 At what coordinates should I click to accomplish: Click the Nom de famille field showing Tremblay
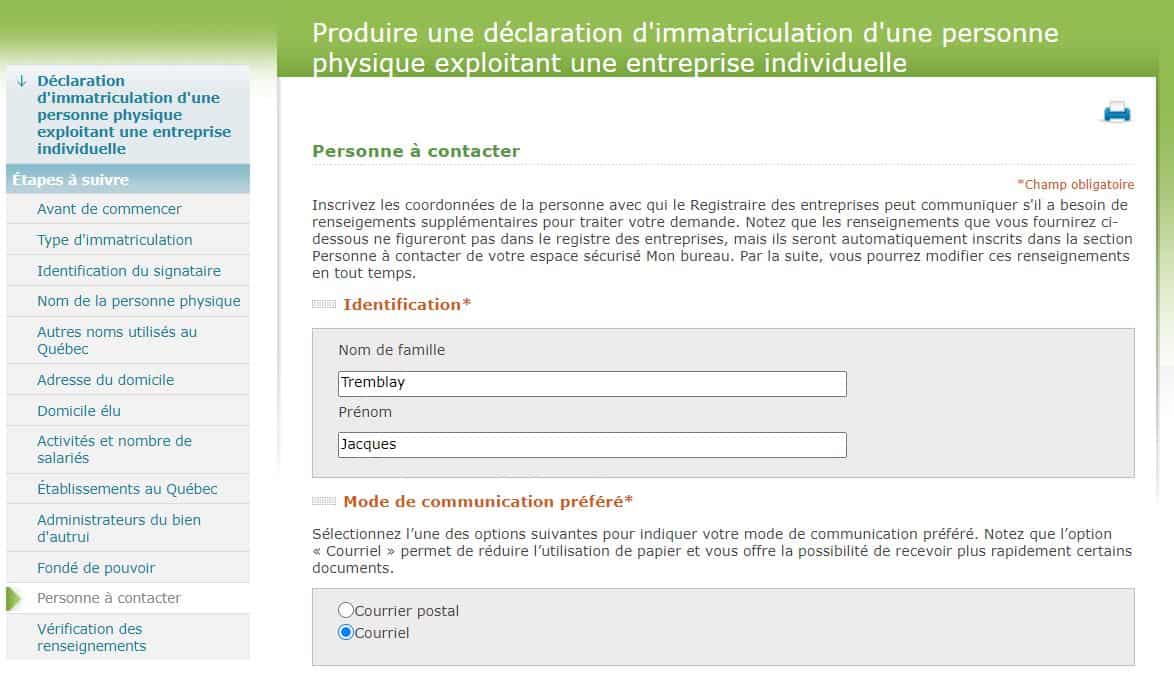tap(592, 383)
